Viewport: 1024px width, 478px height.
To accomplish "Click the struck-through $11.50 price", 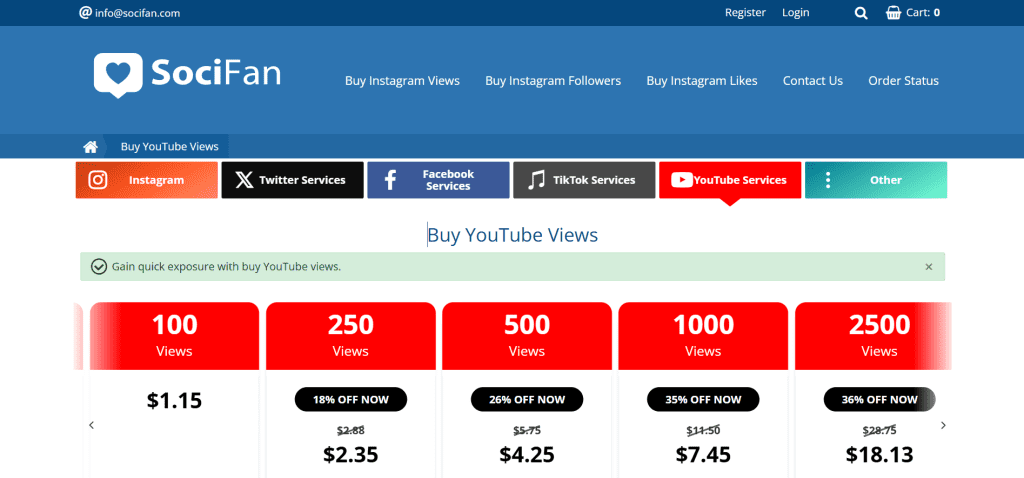I will (703, 430).
